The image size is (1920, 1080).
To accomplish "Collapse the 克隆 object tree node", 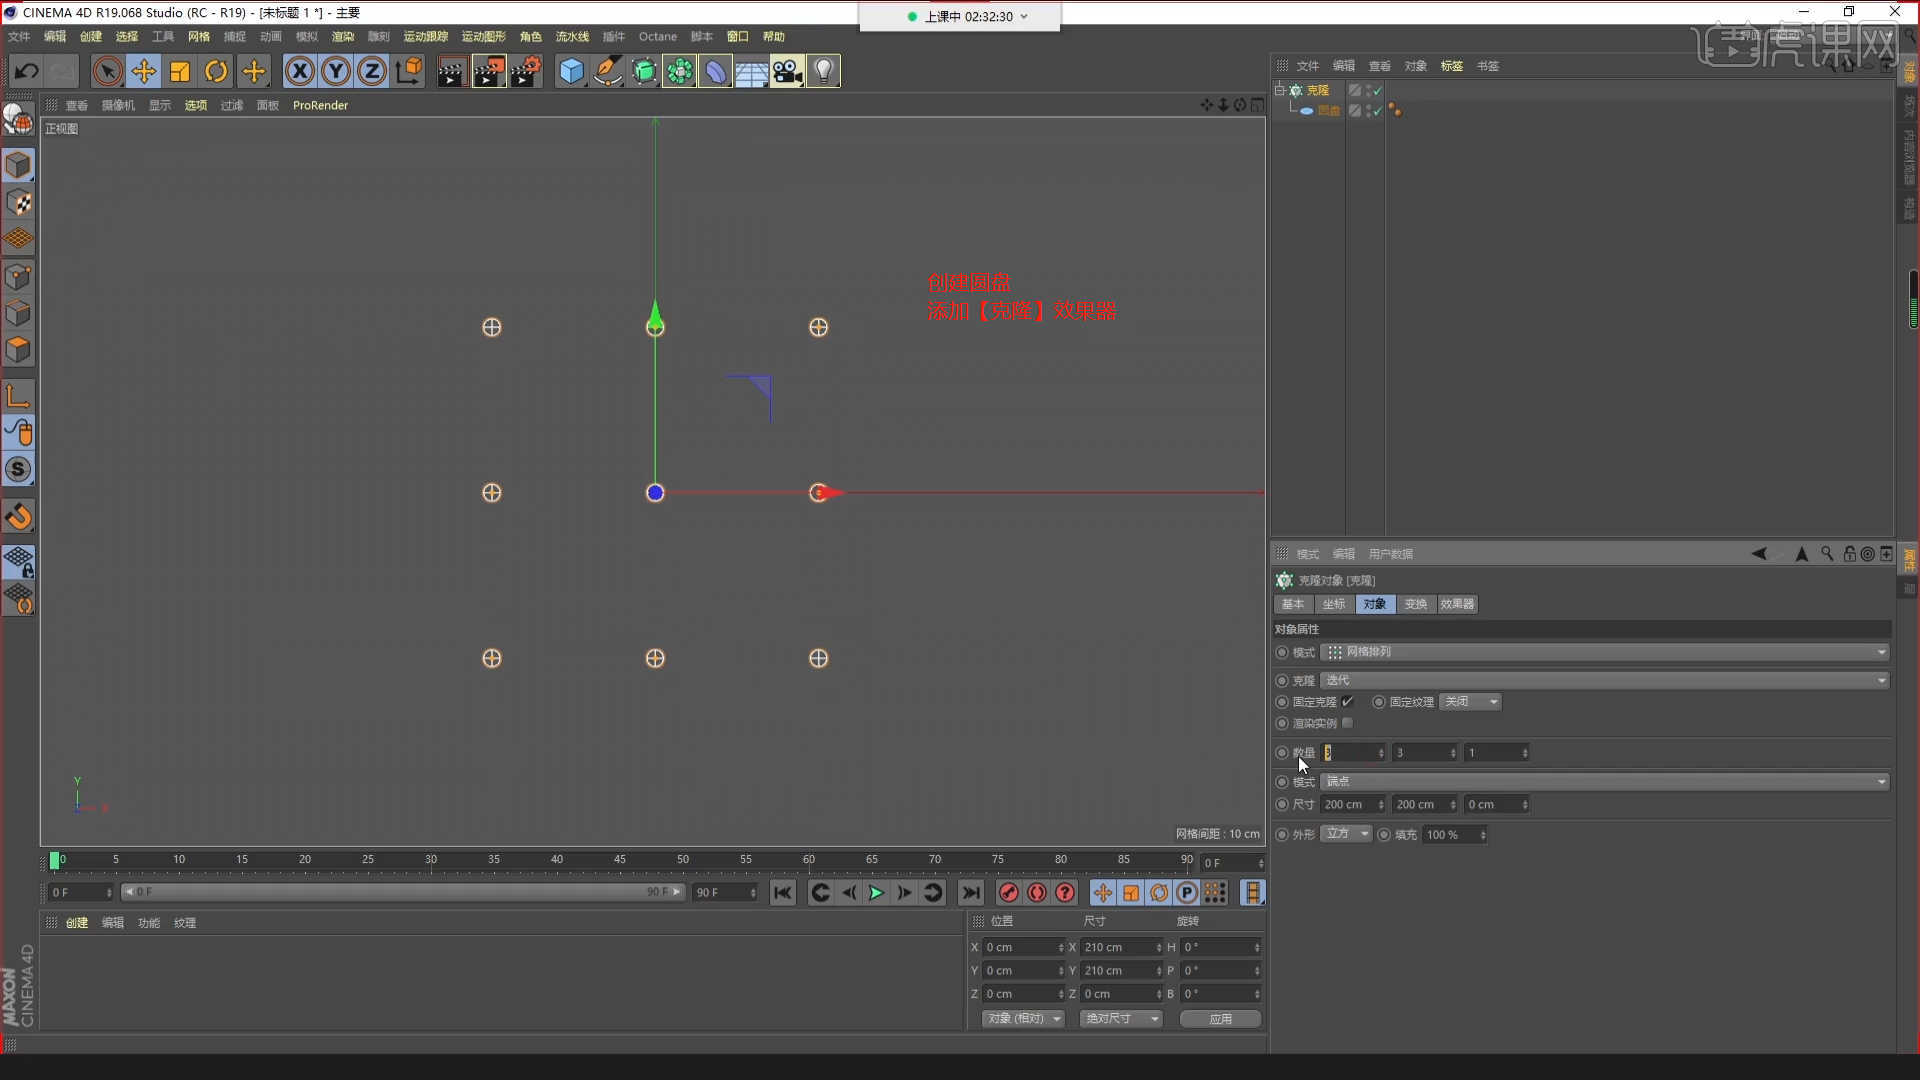I will (x=1279, y=90).
